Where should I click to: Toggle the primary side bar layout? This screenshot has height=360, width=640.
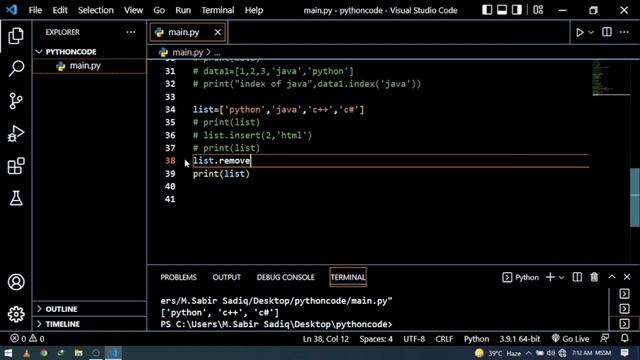(x=487, y=10)
